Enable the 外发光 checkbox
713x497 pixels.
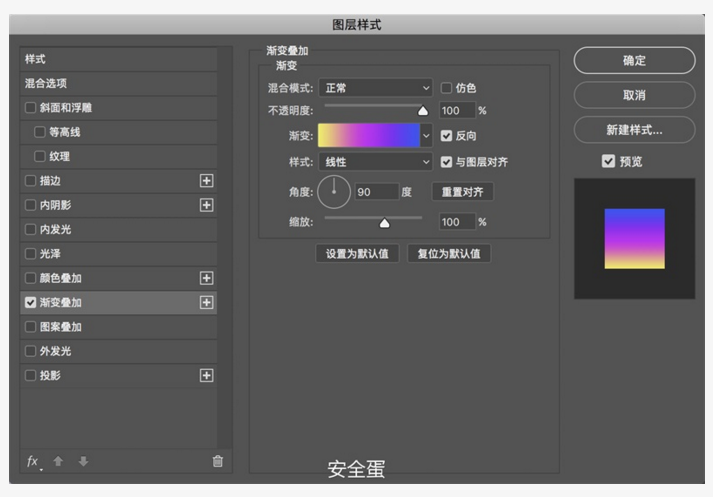tap(30, 351)
